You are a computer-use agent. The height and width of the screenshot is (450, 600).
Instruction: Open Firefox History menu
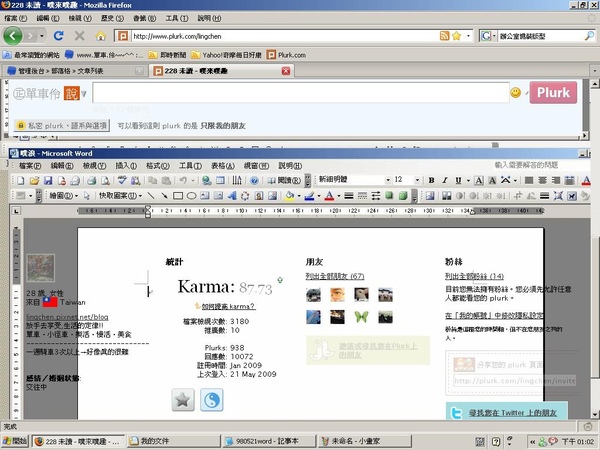[x=112, y=18]
